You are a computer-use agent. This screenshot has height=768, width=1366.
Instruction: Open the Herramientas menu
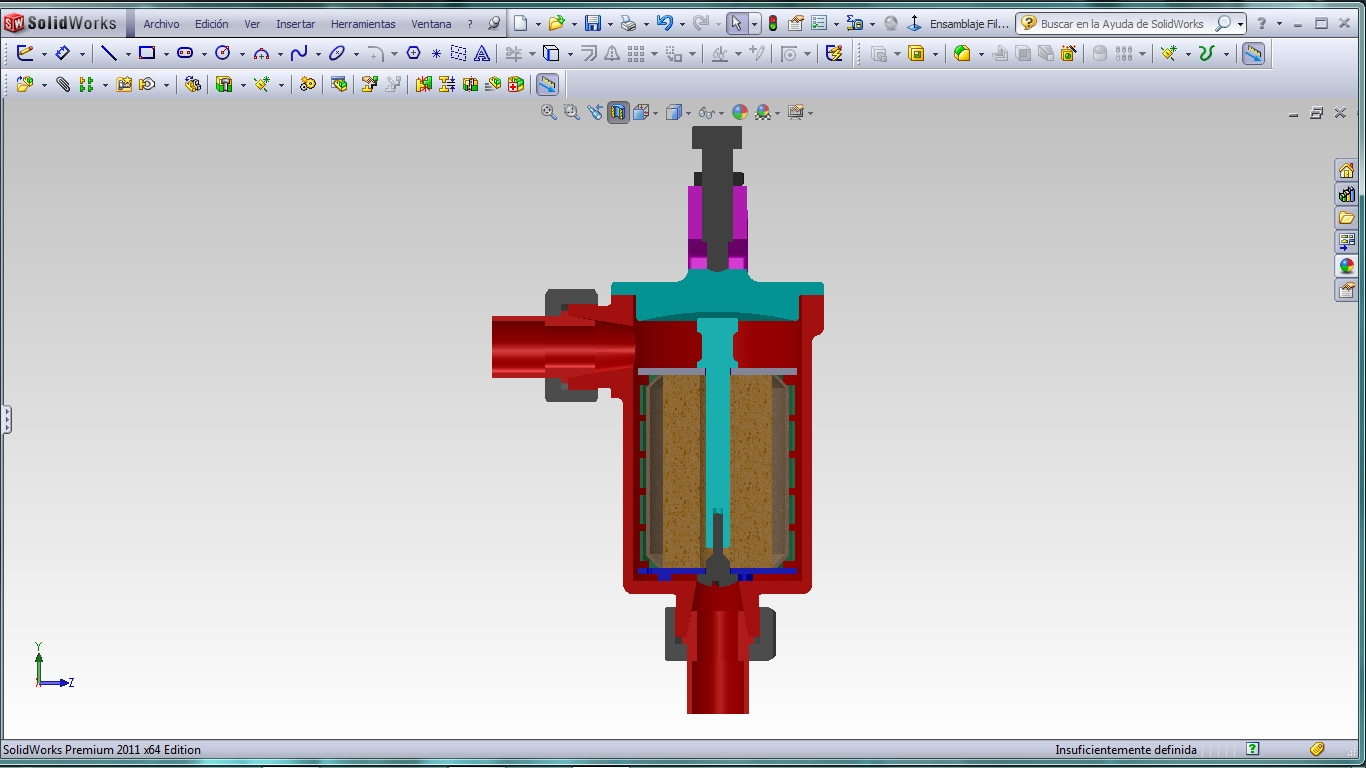363,24
